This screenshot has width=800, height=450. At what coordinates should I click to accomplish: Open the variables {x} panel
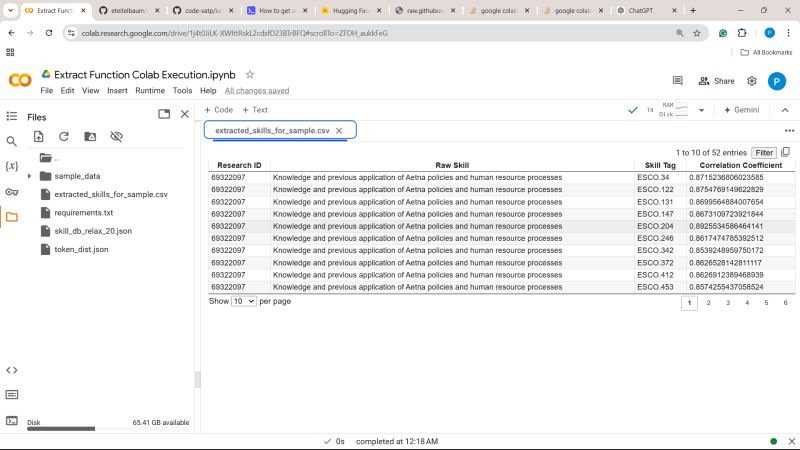[12, 166]
